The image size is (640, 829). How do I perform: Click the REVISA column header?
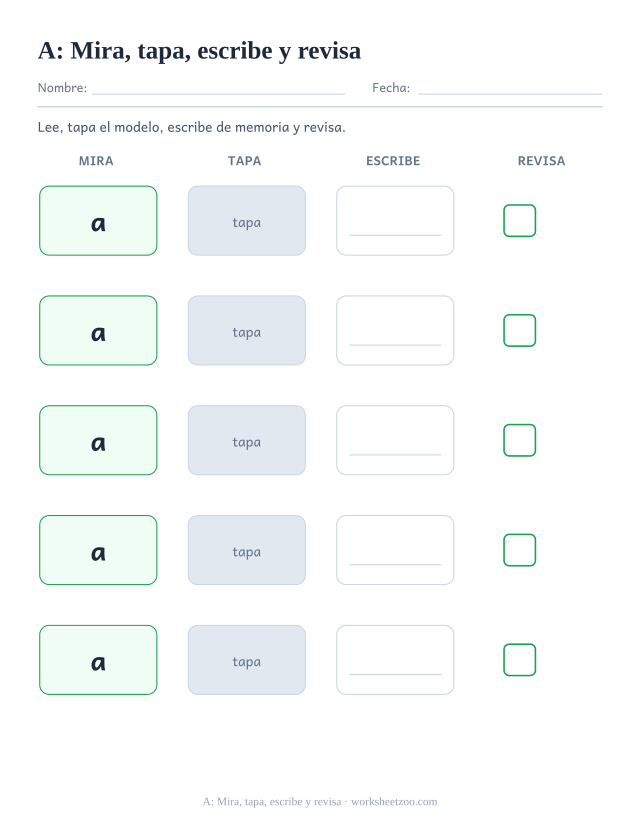tap(541, 161)
